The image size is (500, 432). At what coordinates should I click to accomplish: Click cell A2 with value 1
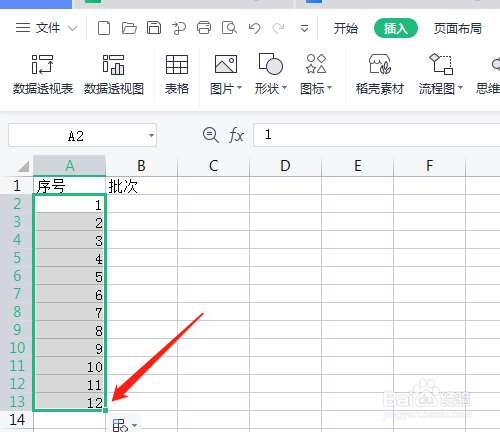(x=69, y=203)
